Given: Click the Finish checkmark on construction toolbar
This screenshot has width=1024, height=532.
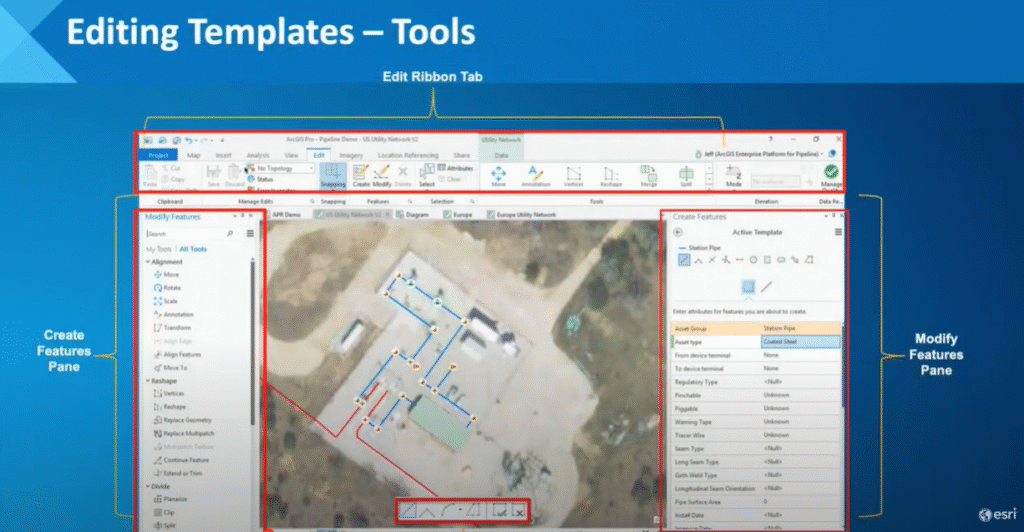Looking at the screenshot, I should coord(500,512).
